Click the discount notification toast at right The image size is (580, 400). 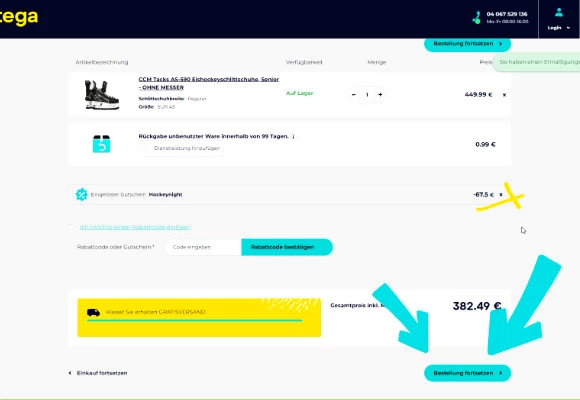[x=537, y=62]
